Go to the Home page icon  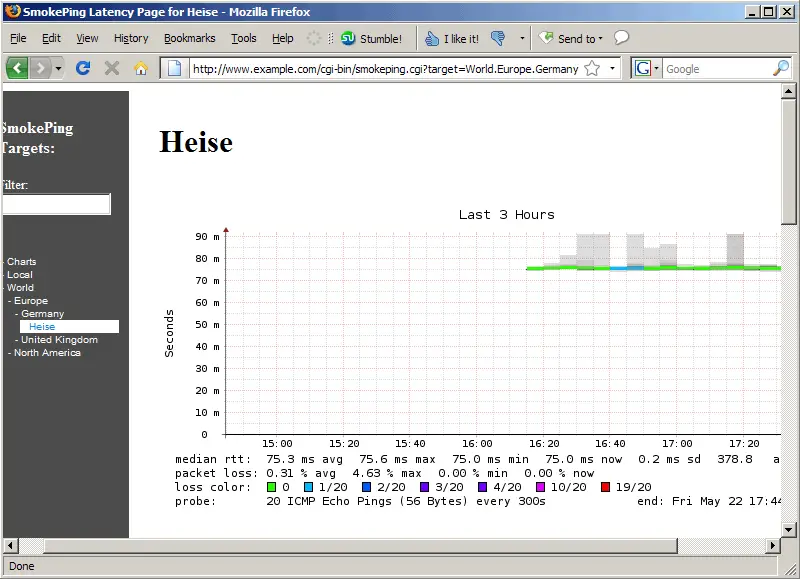tap(141, 68)
